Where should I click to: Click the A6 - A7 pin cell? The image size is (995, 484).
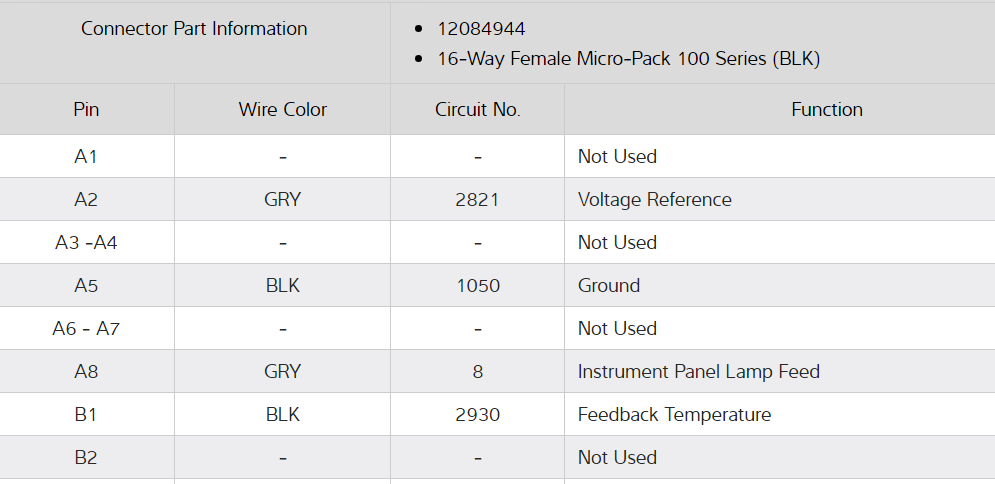(x=86, y=329)
